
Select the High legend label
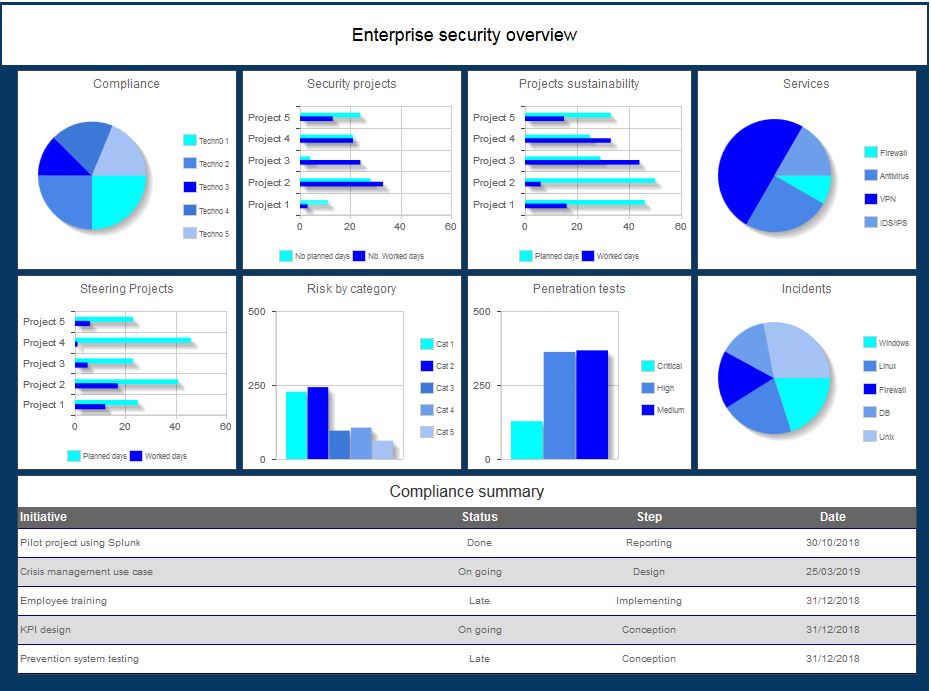point(666,388)
